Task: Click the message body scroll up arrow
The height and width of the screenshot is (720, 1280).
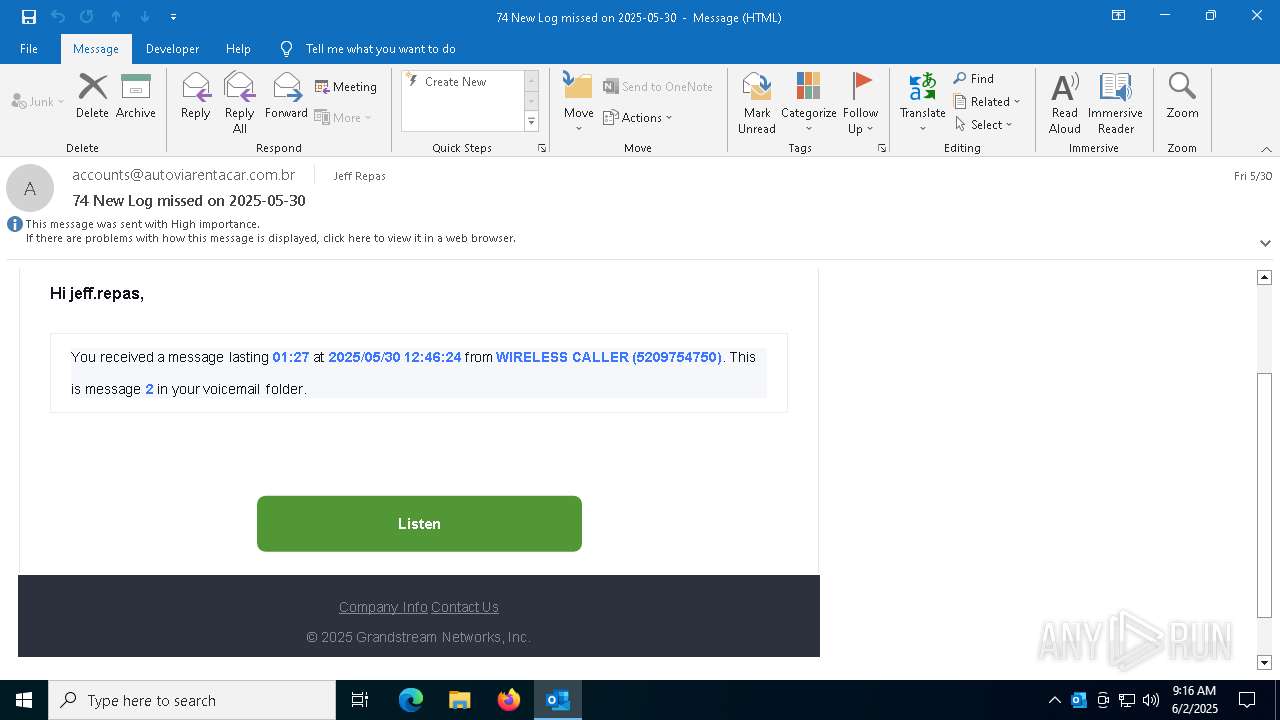Action: point(1264,277)
